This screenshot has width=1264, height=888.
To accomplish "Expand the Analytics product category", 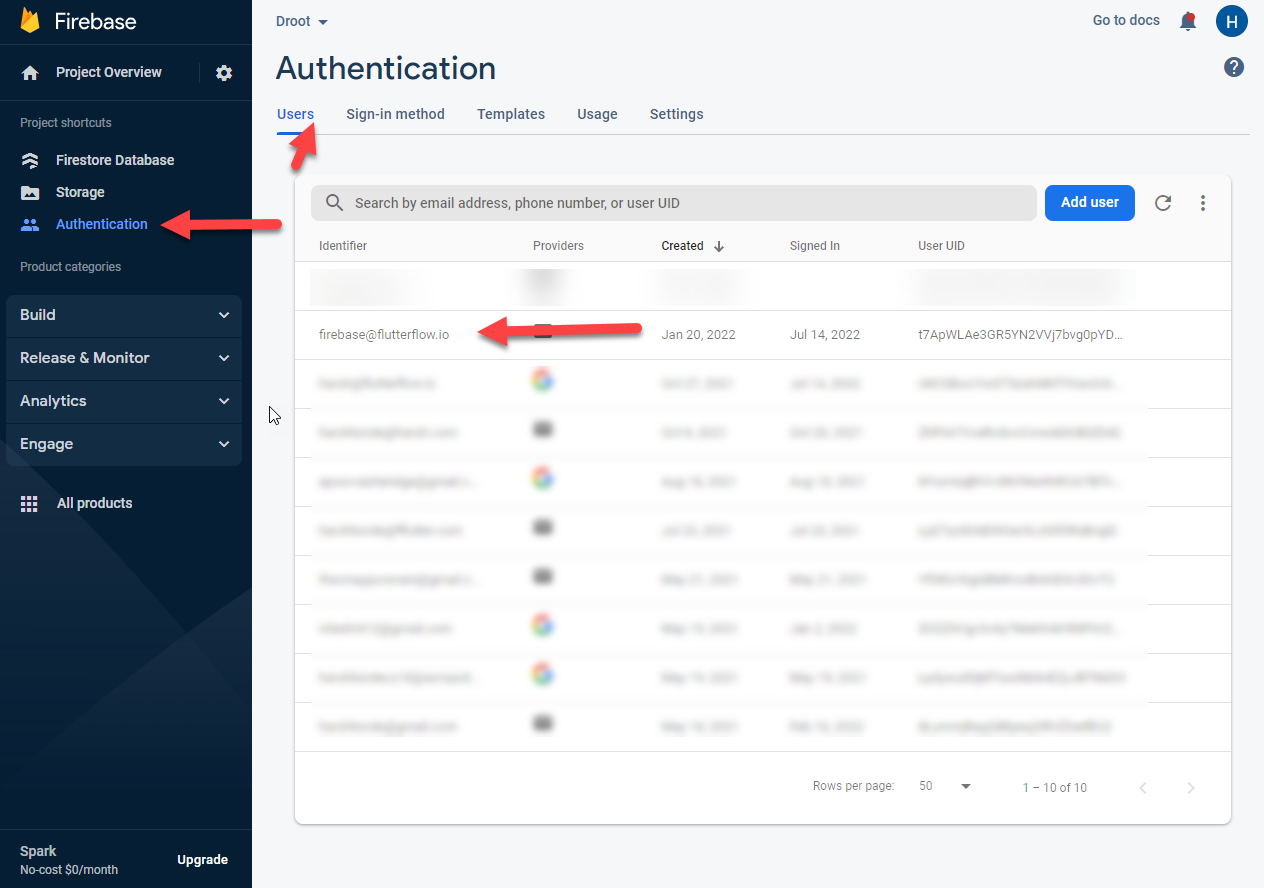I will pyautogui.click(x=124, y=401).
